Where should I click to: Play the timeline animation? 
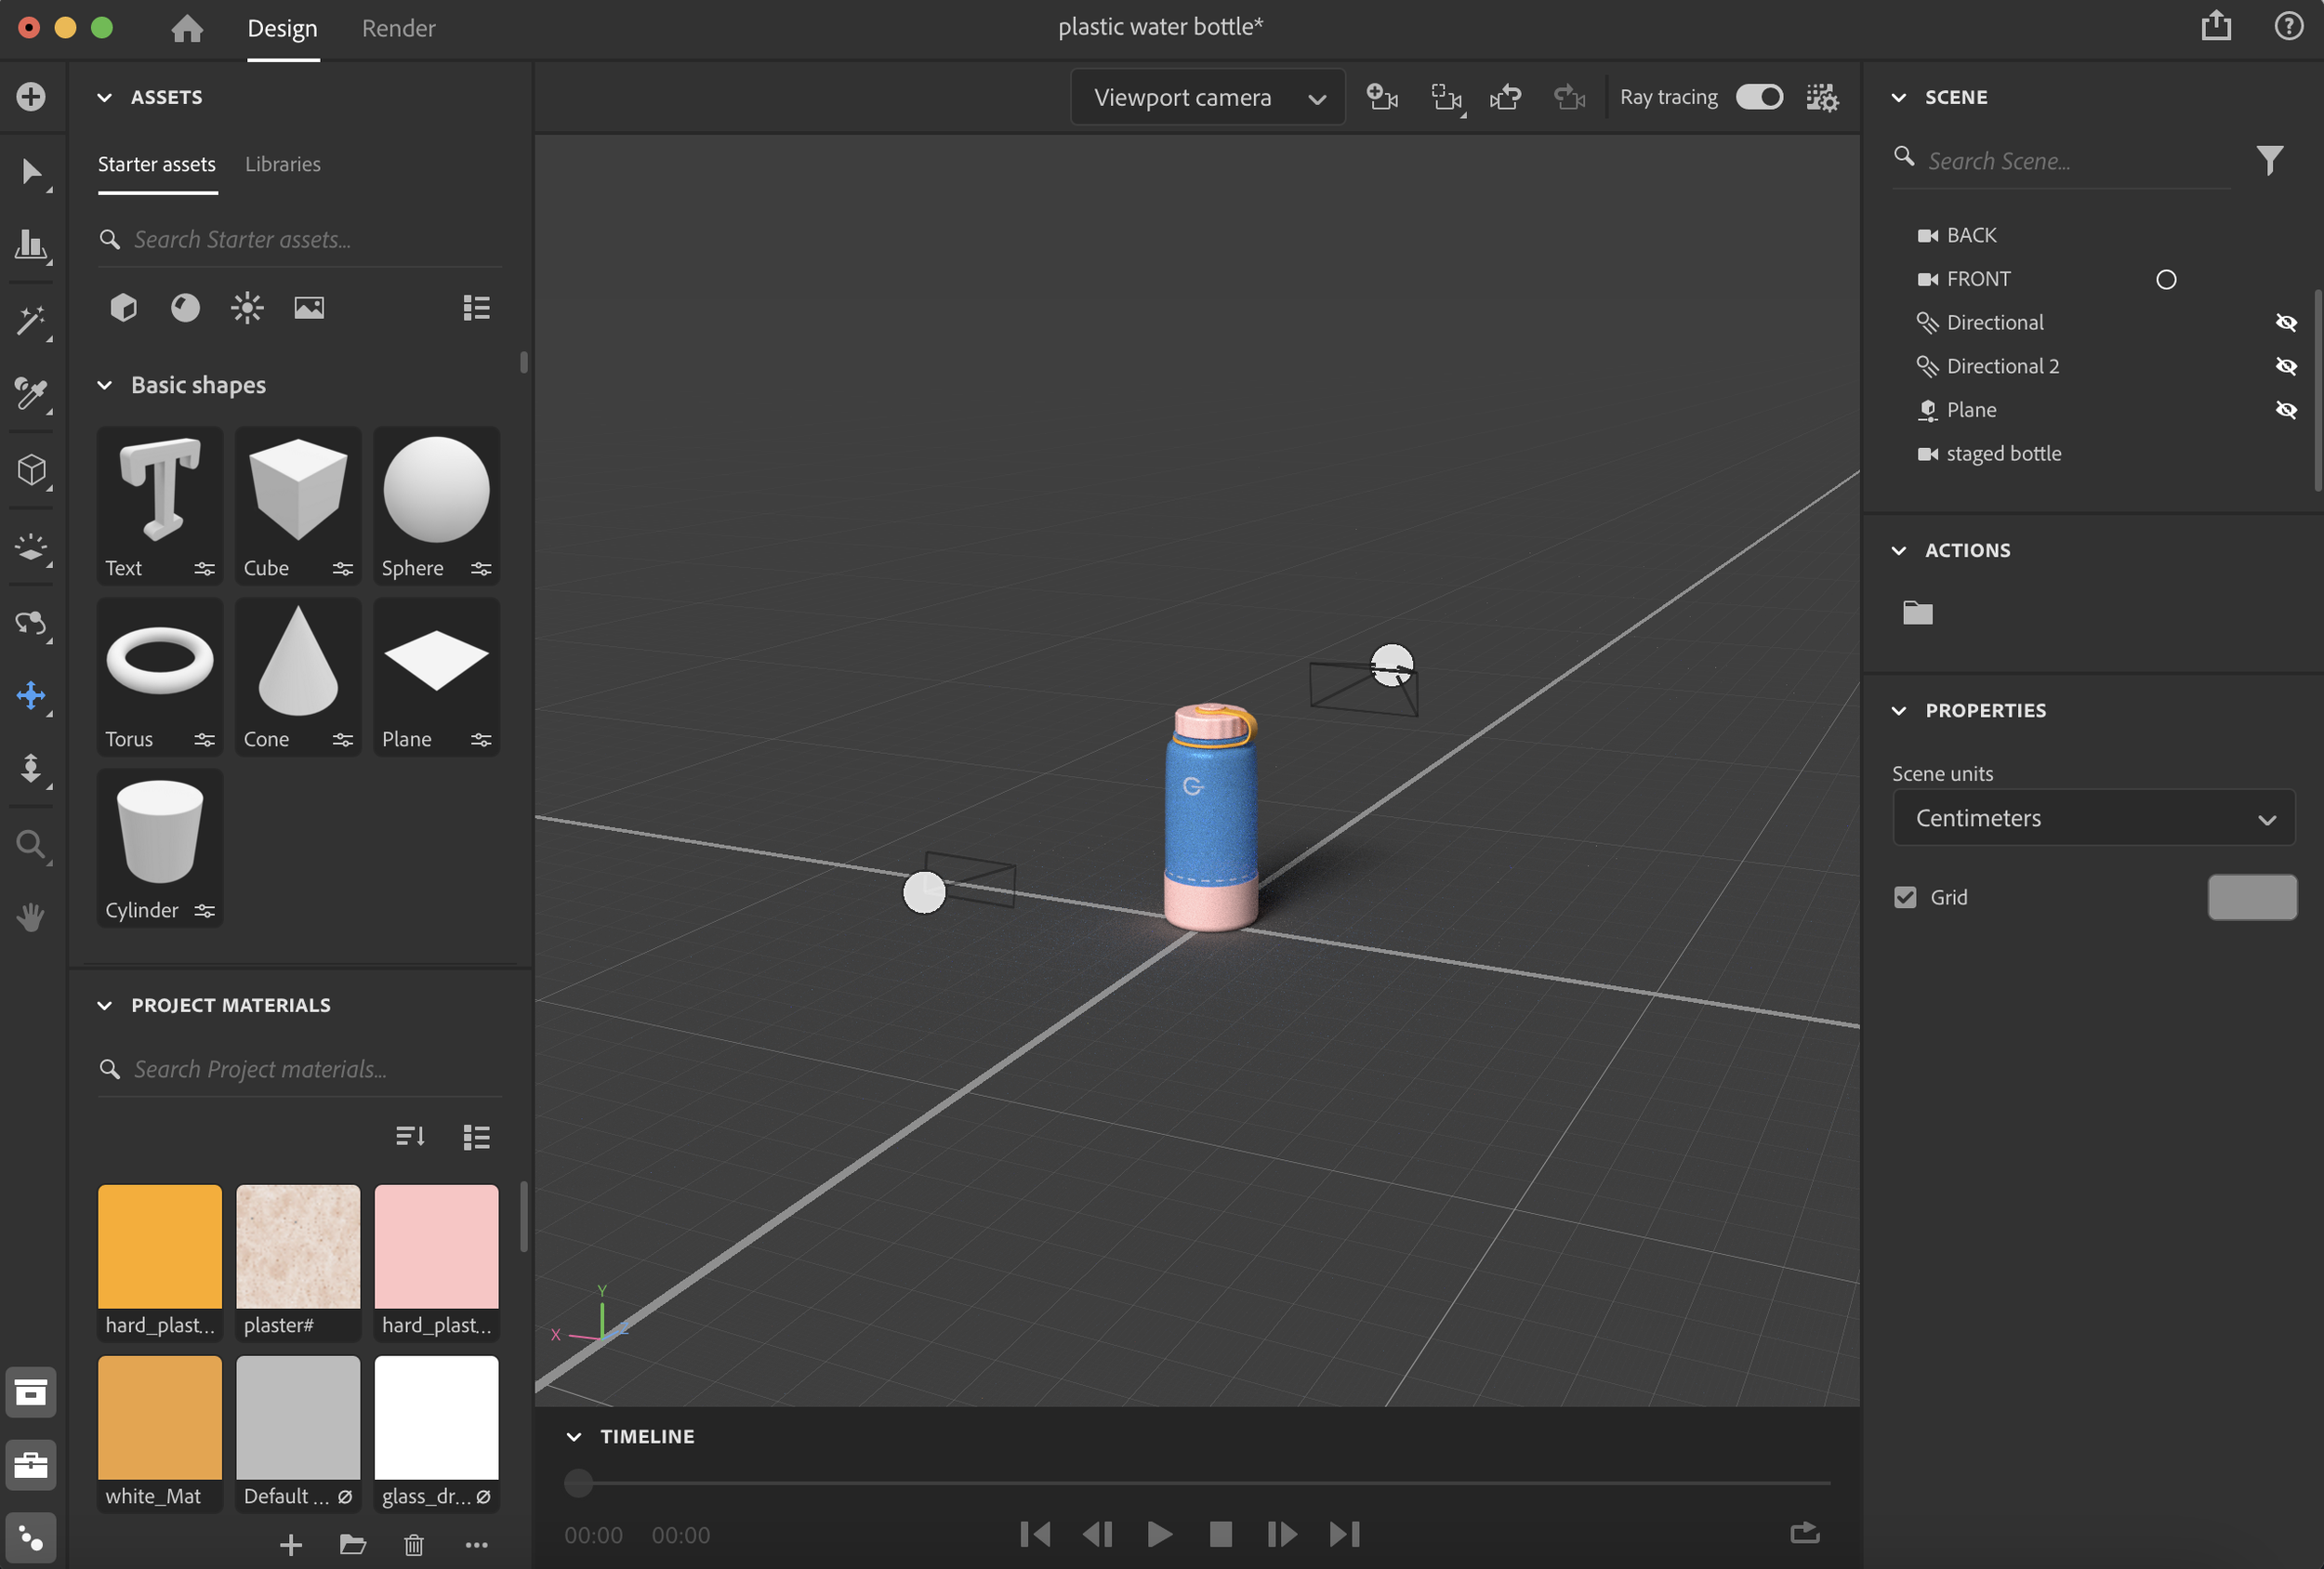tap(1159, 1534)
